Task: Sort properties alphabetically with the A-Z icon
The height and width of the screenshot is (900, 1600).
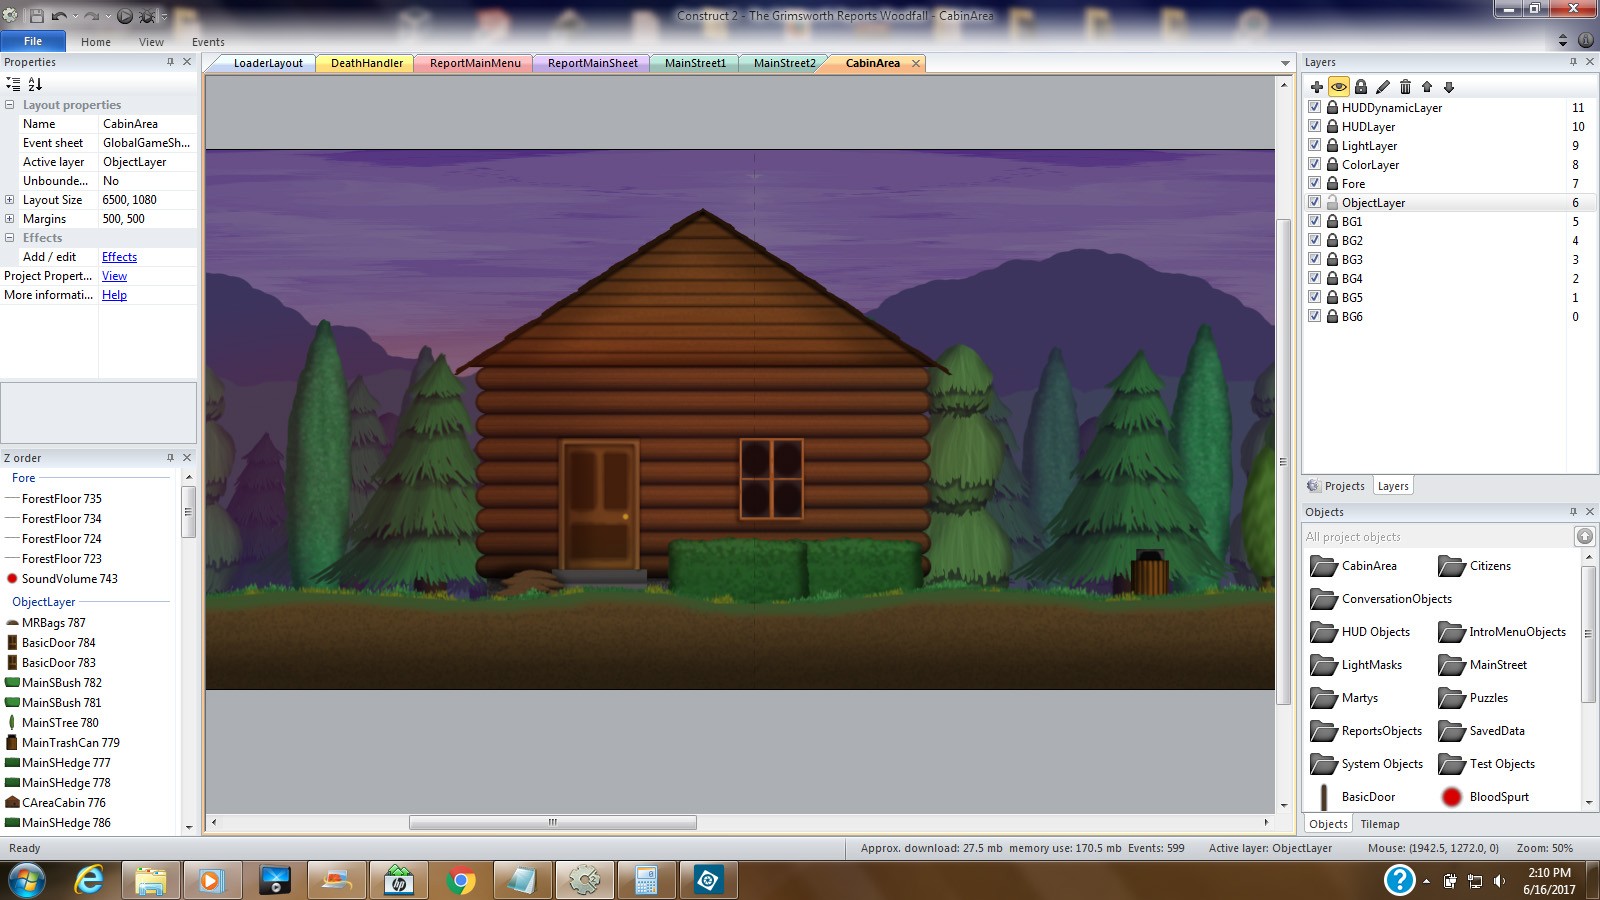Action: tap(35, 85)
